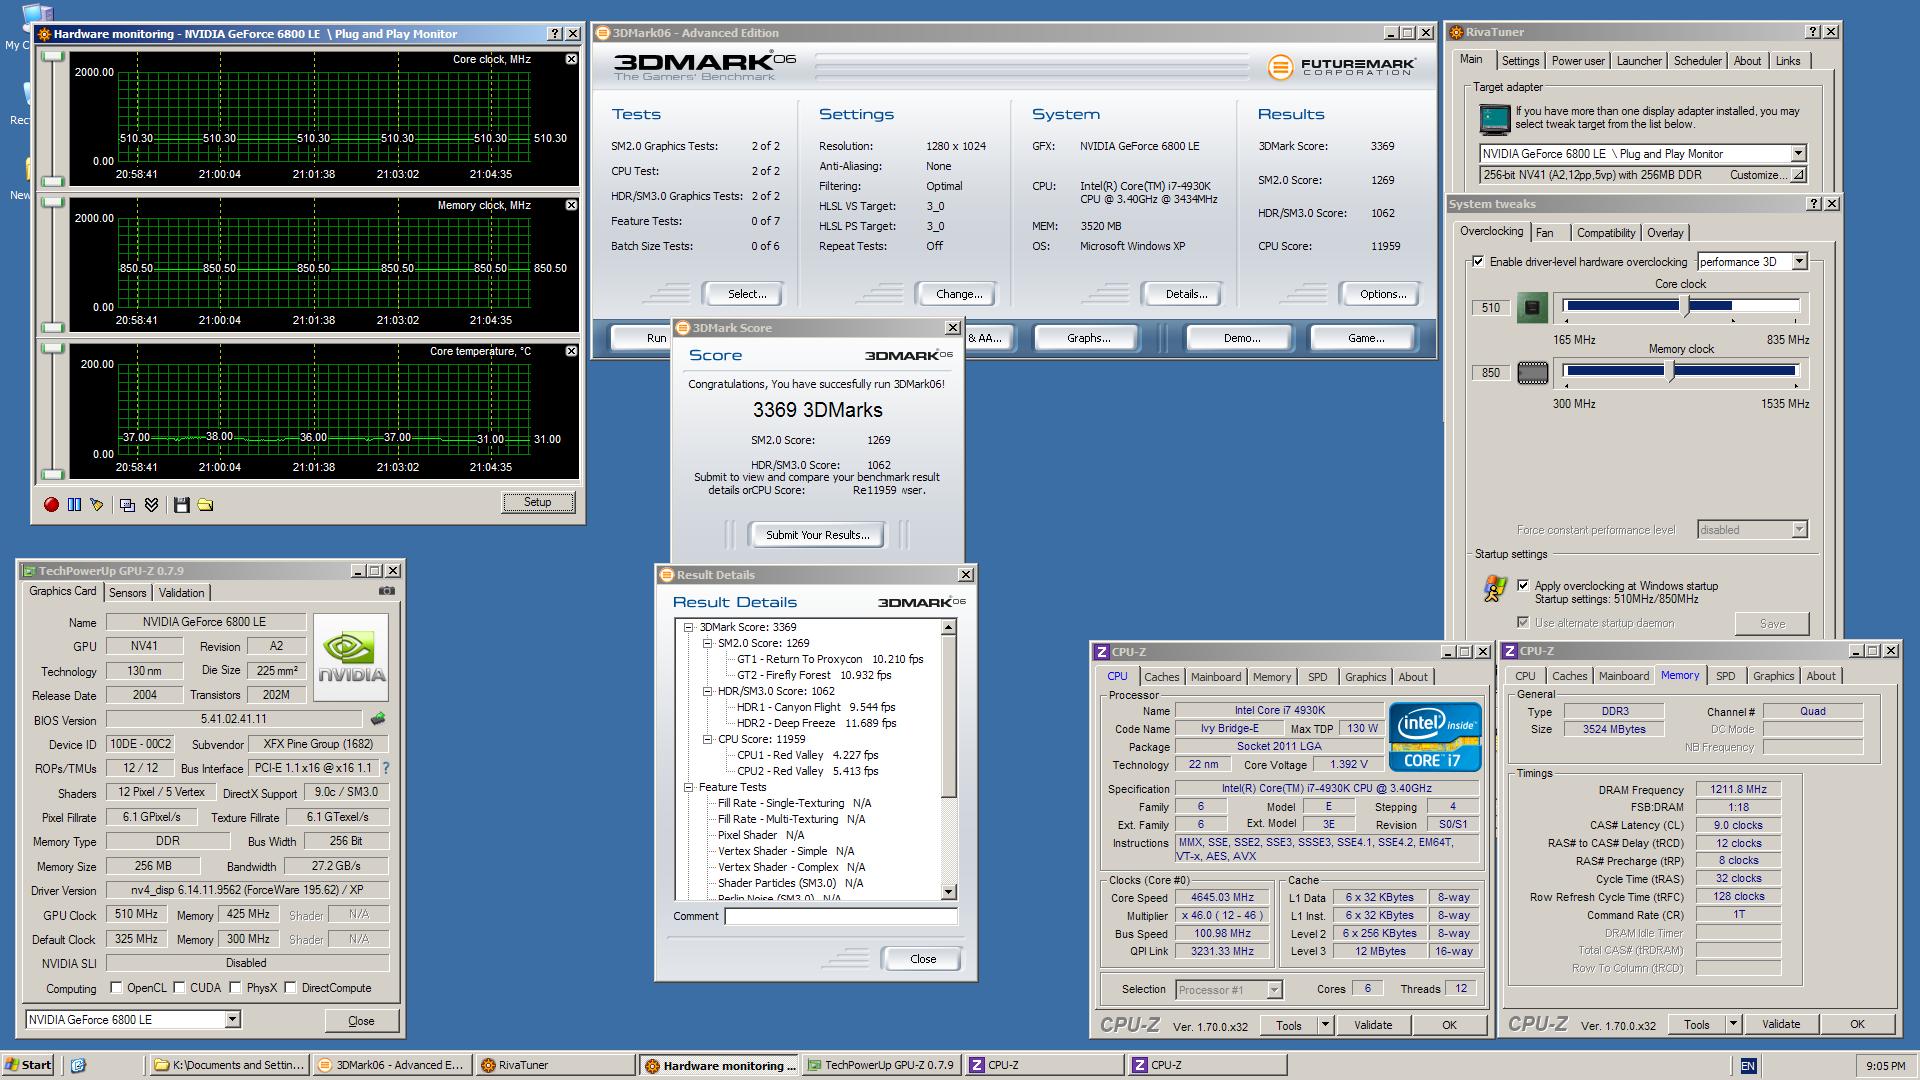Close the Core temperature graph with its X

[571, 351]
